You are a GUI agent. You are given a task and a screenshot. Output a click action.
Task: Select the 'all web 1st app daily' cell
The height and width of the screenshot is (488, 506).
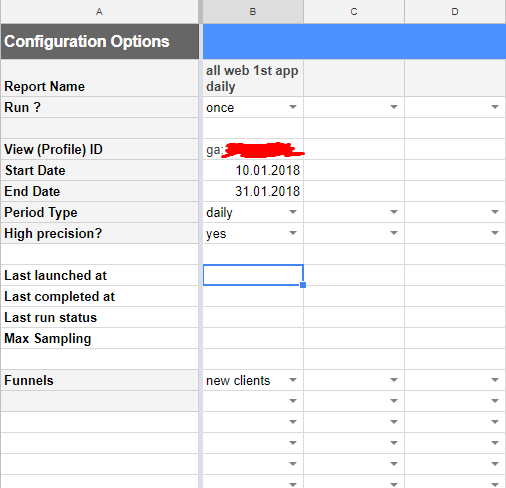pyautogui.click(x=253, y=78)
